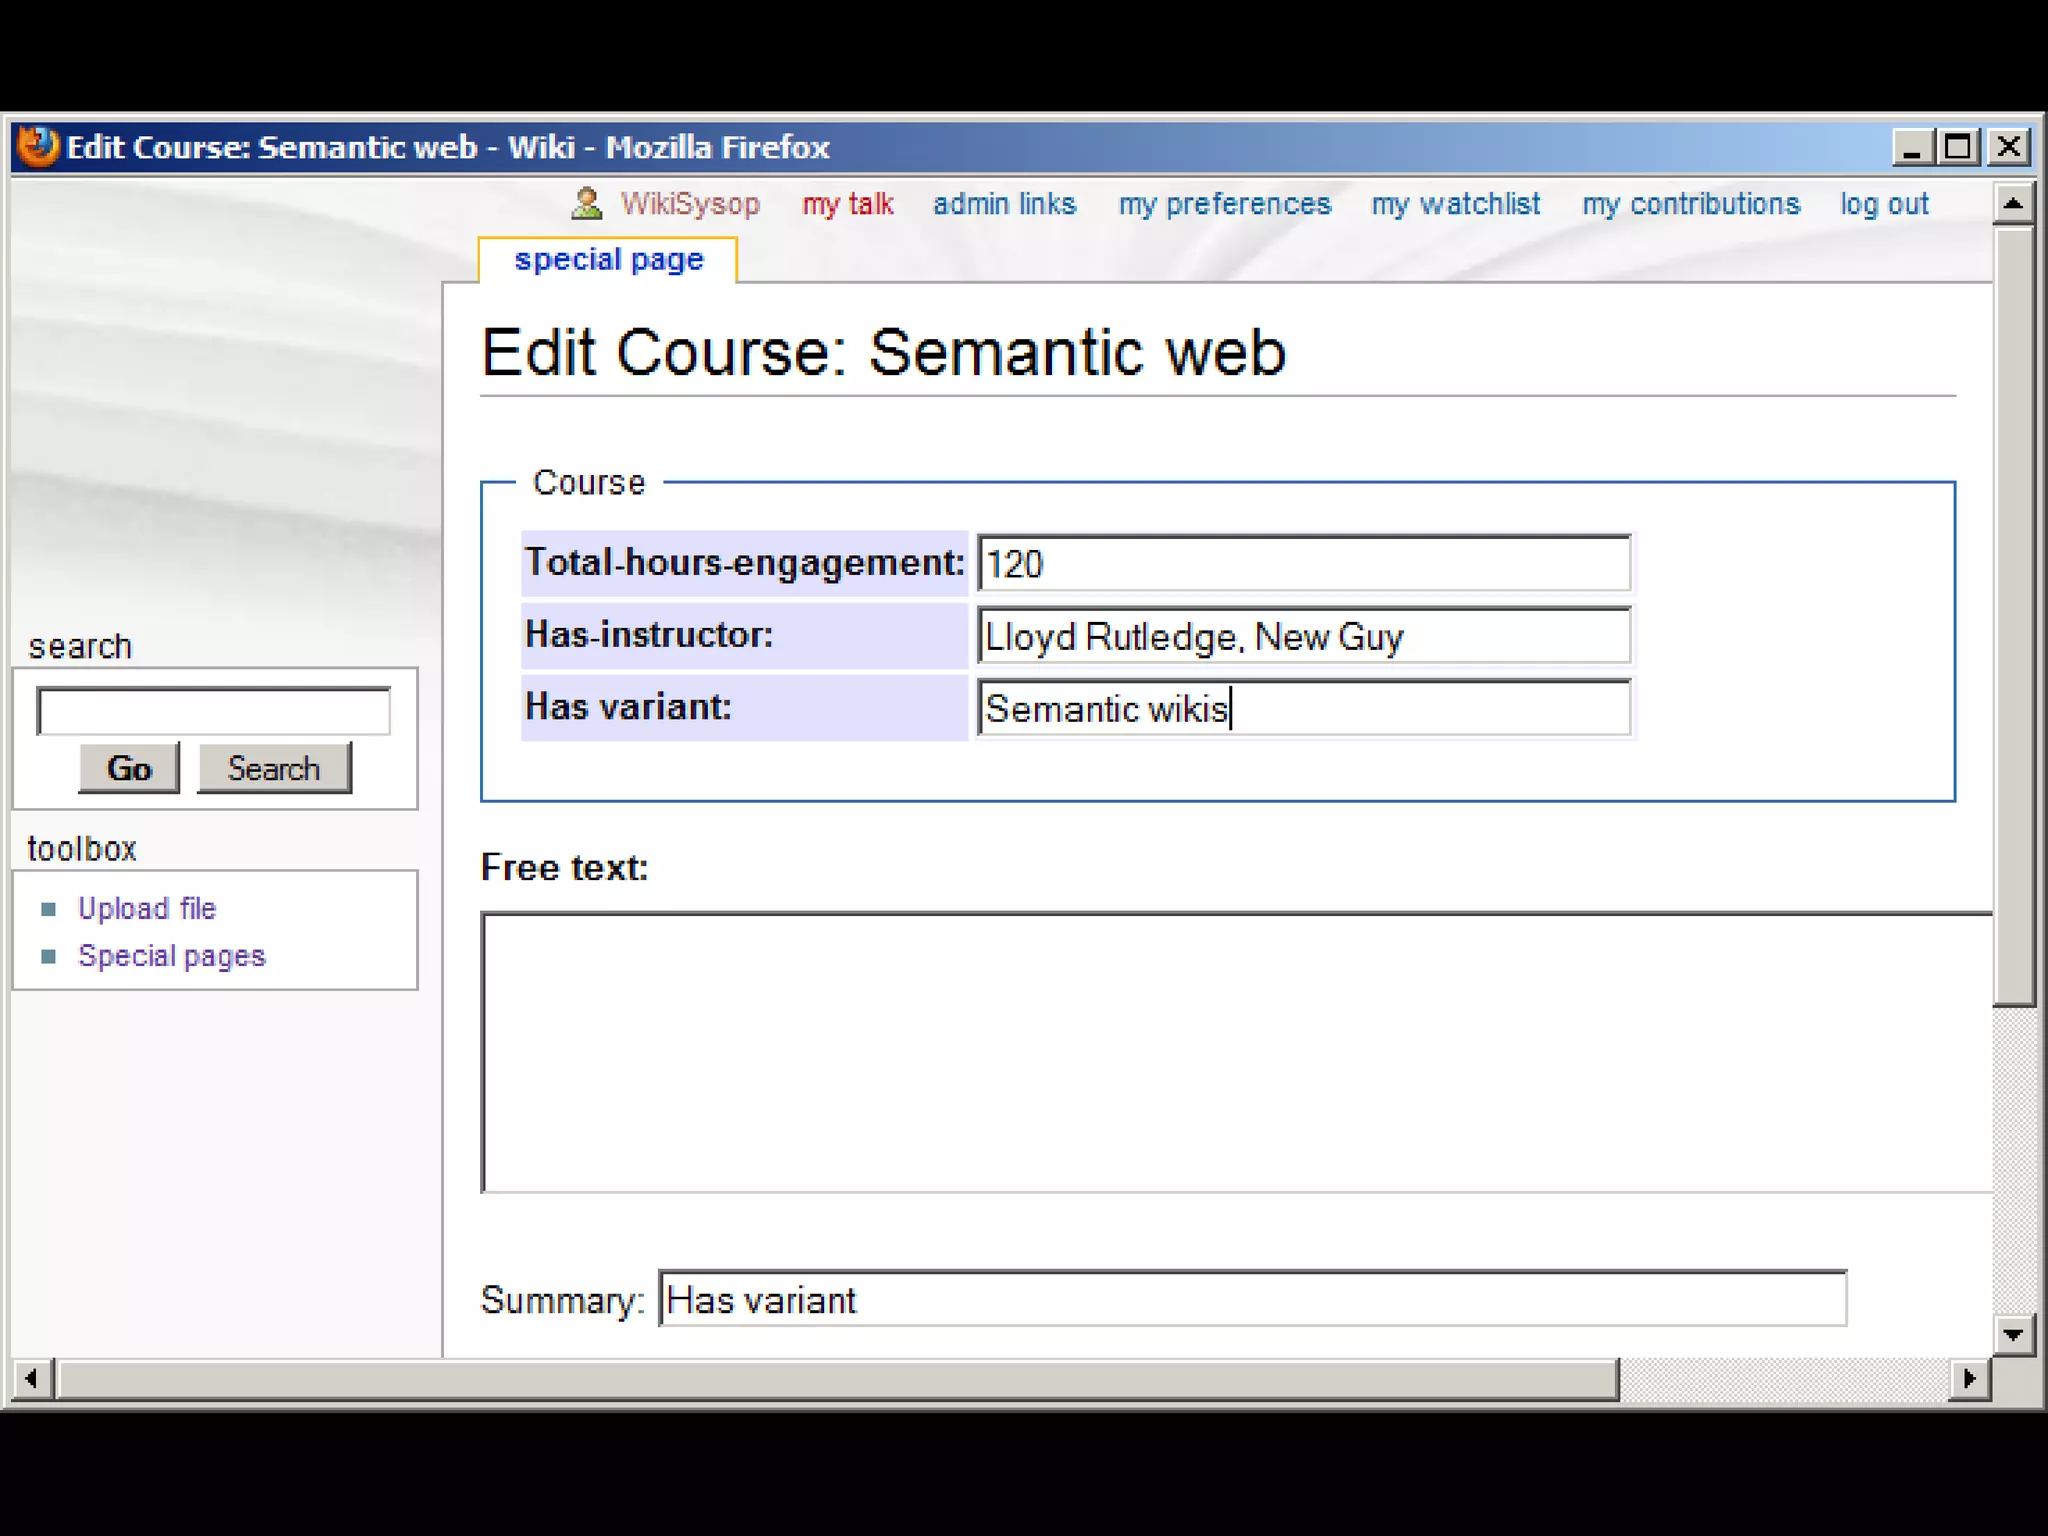Click the Firefox logo in title bar
Viewport: 2048px width, 1536px height.
coord(39,147)
